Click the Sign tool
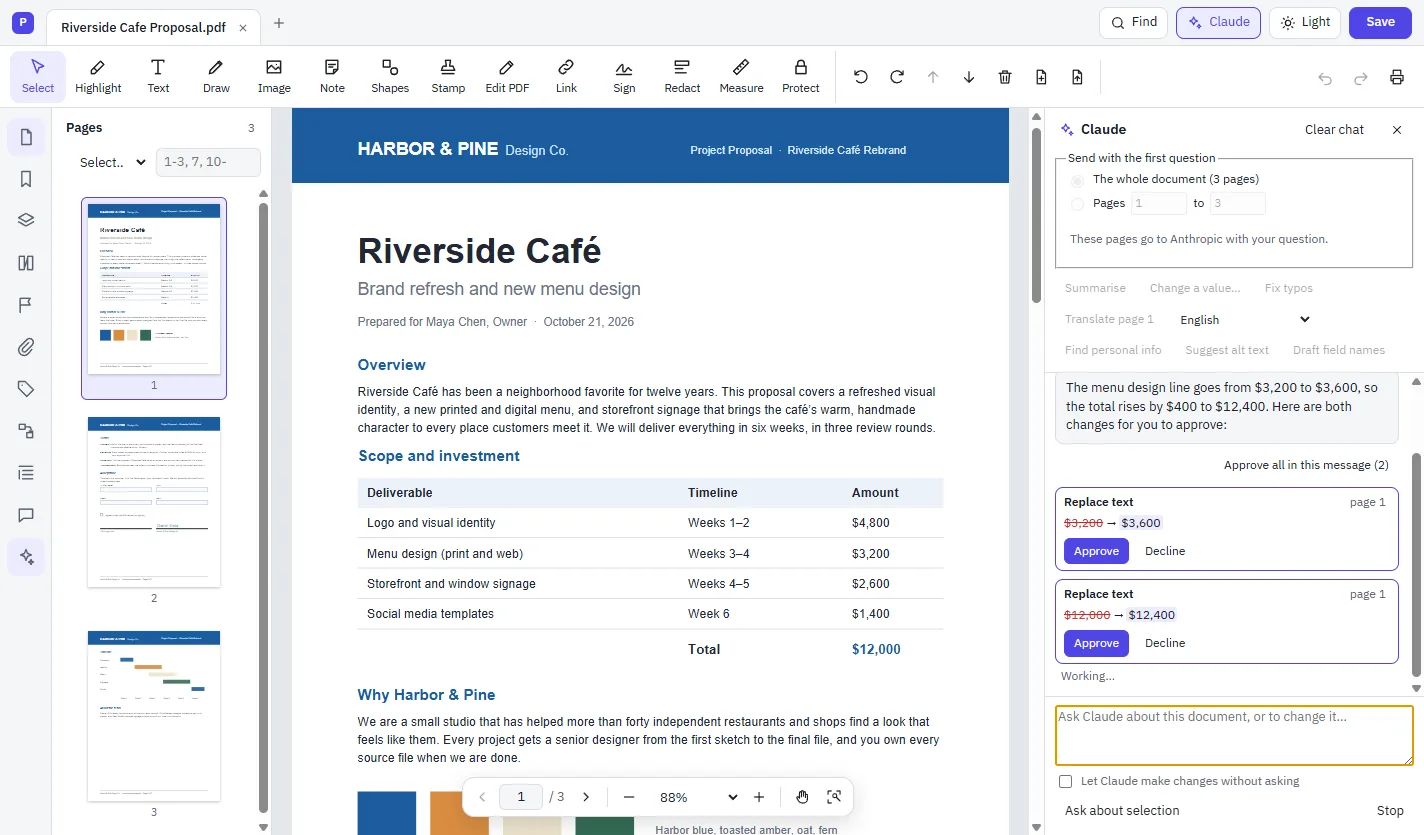 pos(624,77)
